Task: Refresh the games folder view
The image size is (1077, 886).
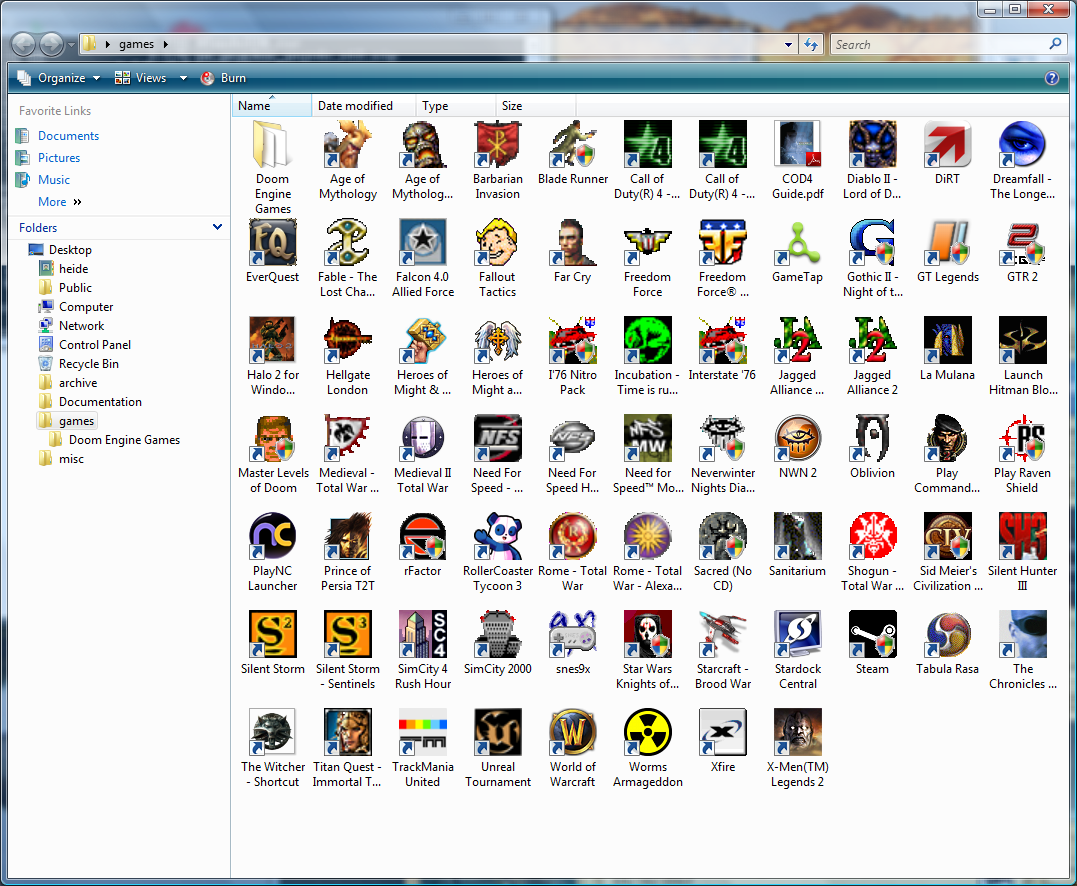Action: (811, 45)
